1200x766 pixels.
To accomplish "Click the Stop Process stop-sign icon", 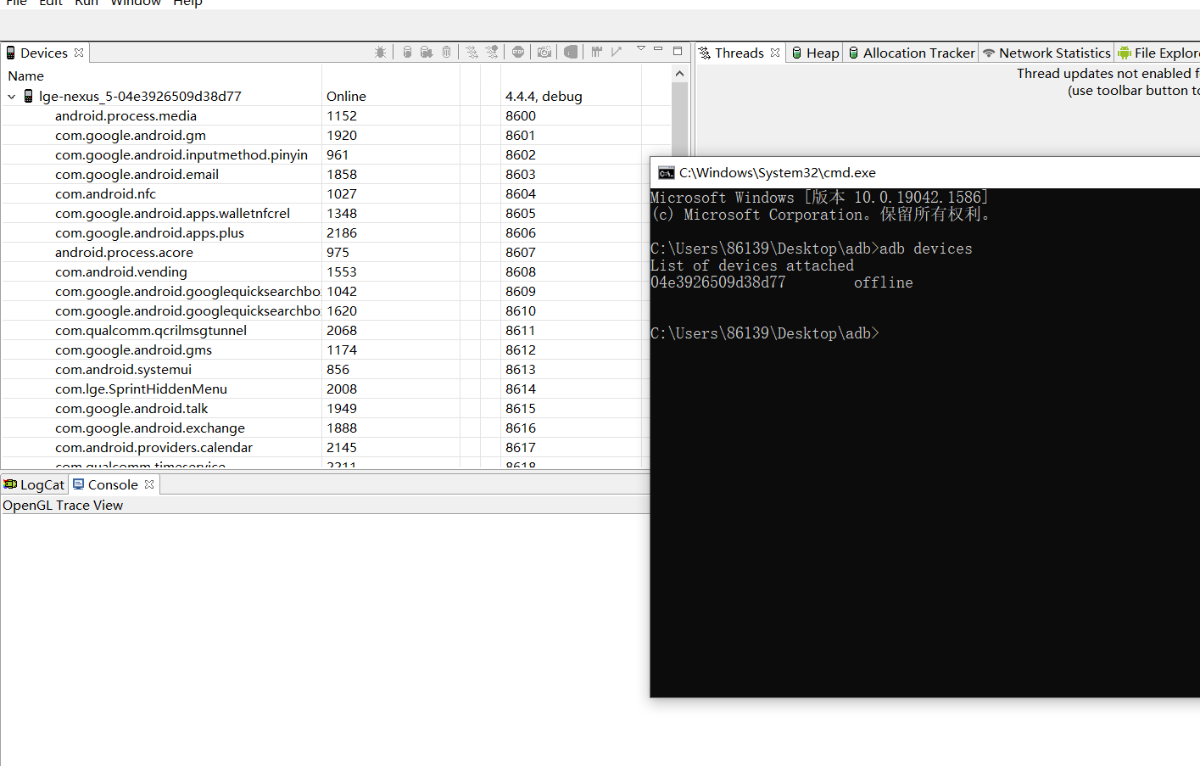I will (x=518, y=52).
